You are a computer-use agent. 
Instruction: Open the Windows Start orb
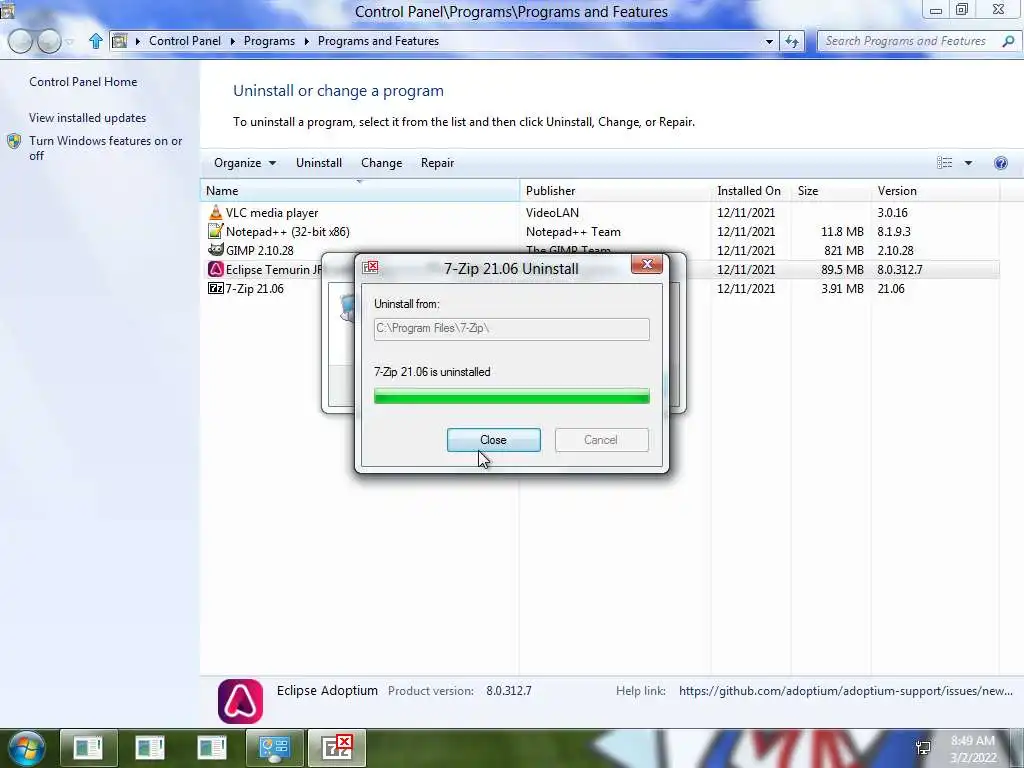(27, 748)
